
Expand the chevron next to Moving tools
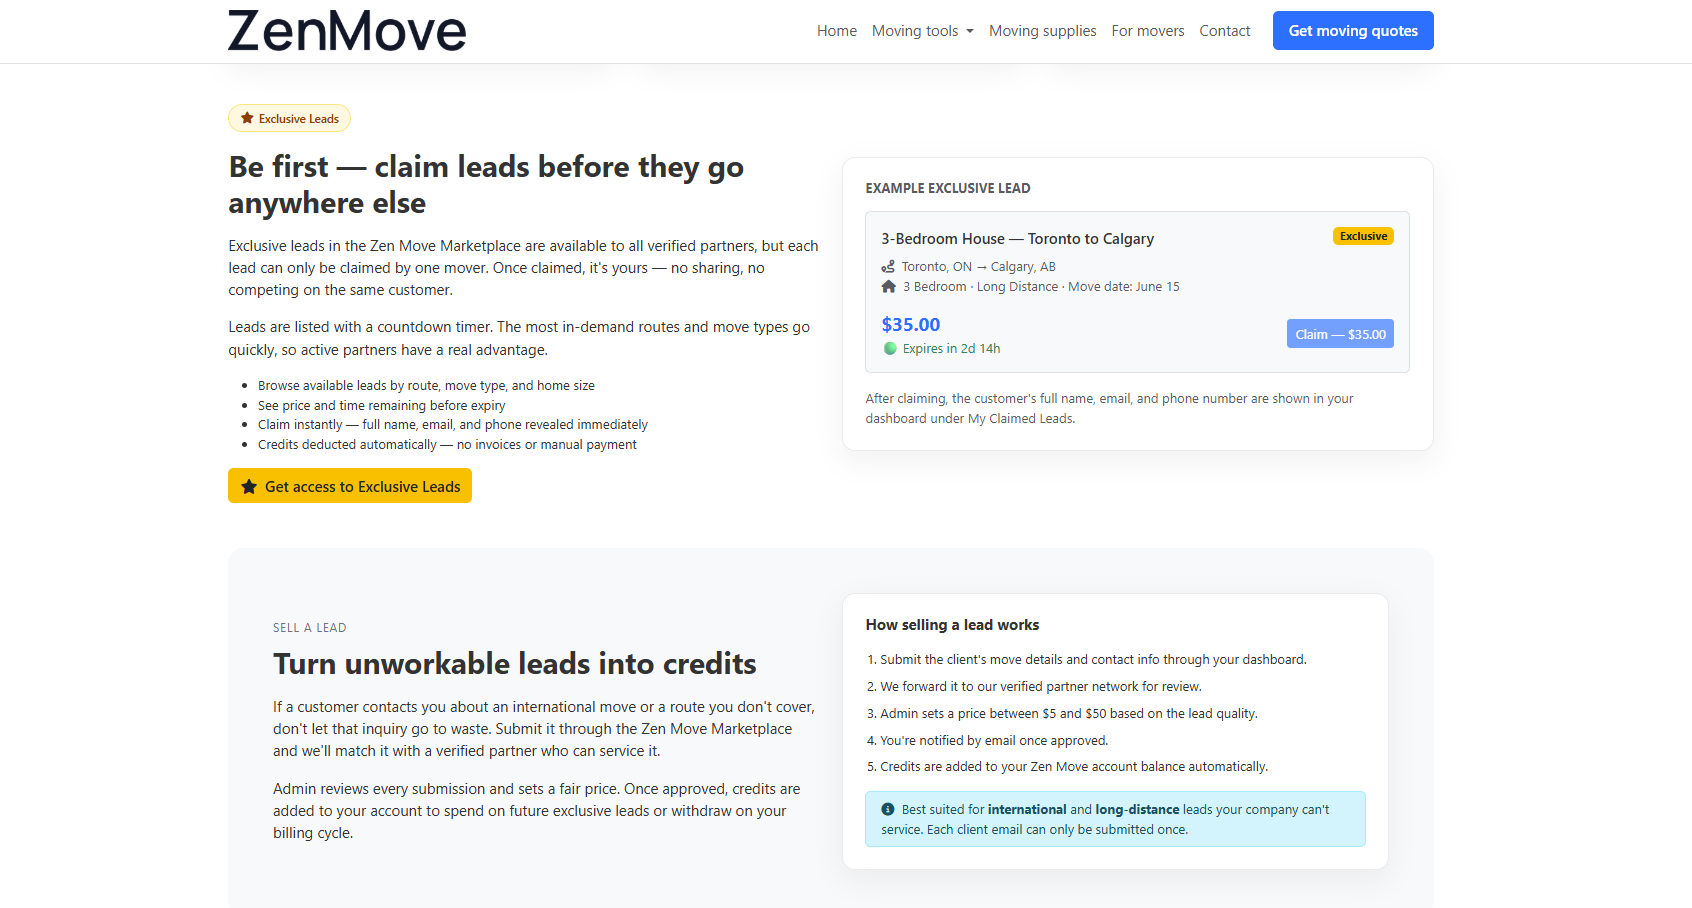(x=969, y=31)
